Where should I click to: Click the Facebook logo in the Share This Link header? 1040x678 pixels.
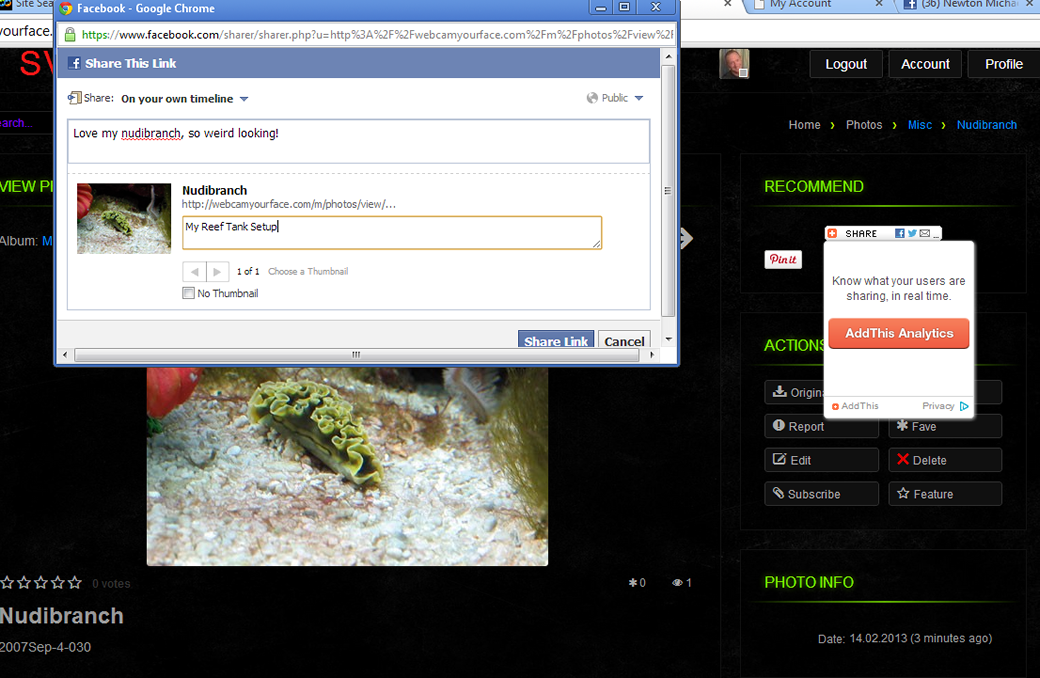pos(75,64)
